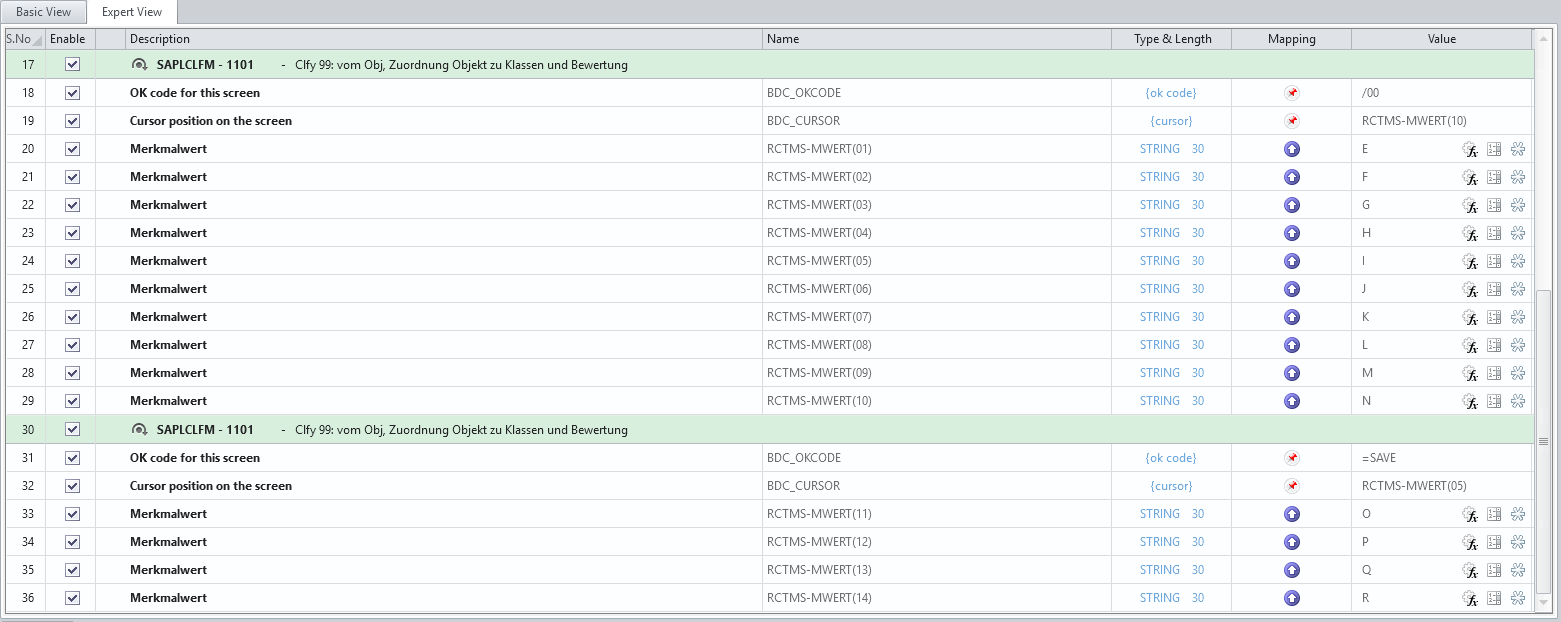Select the Expert View tab

(x=131, y=12)
